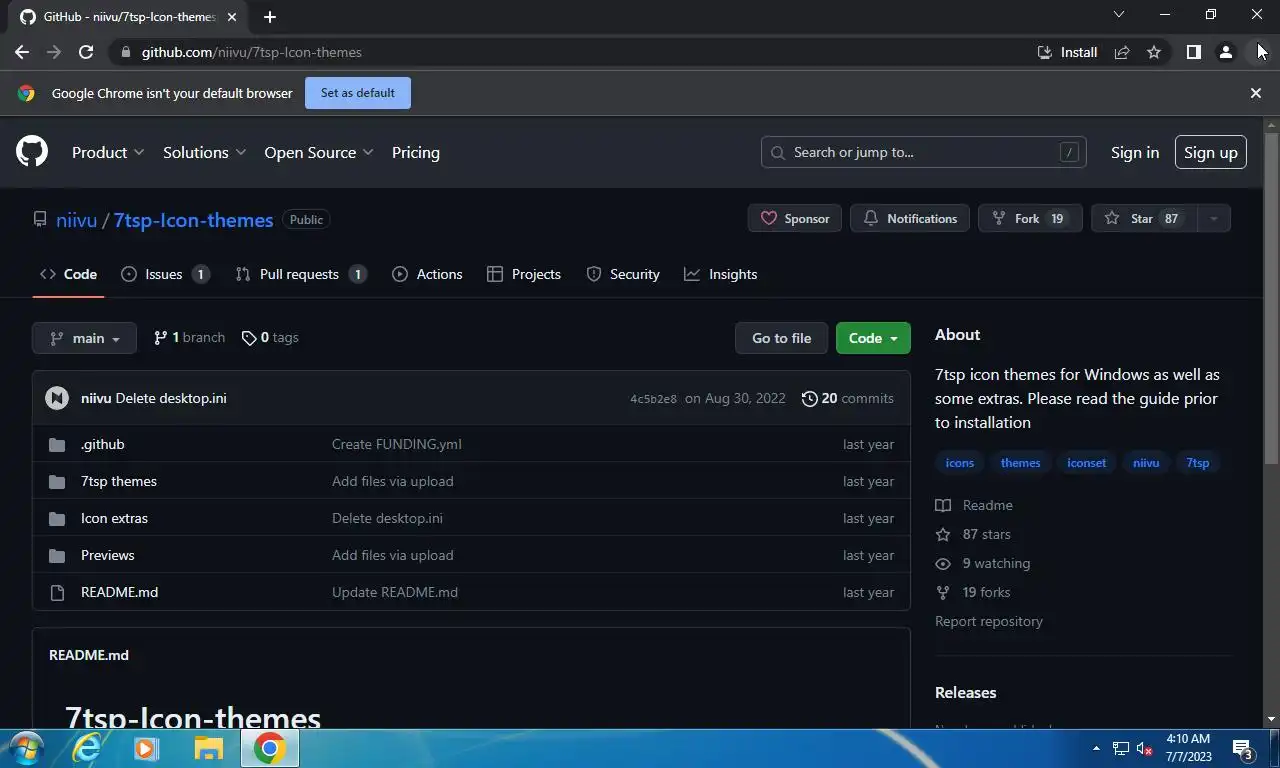Open the Icon extras folder

pyautogui.click(x=114, y=518)
